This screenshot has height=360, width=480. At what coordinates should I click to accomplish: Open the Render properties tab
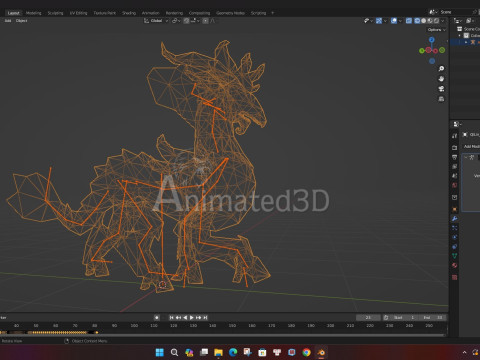[454, 147]
